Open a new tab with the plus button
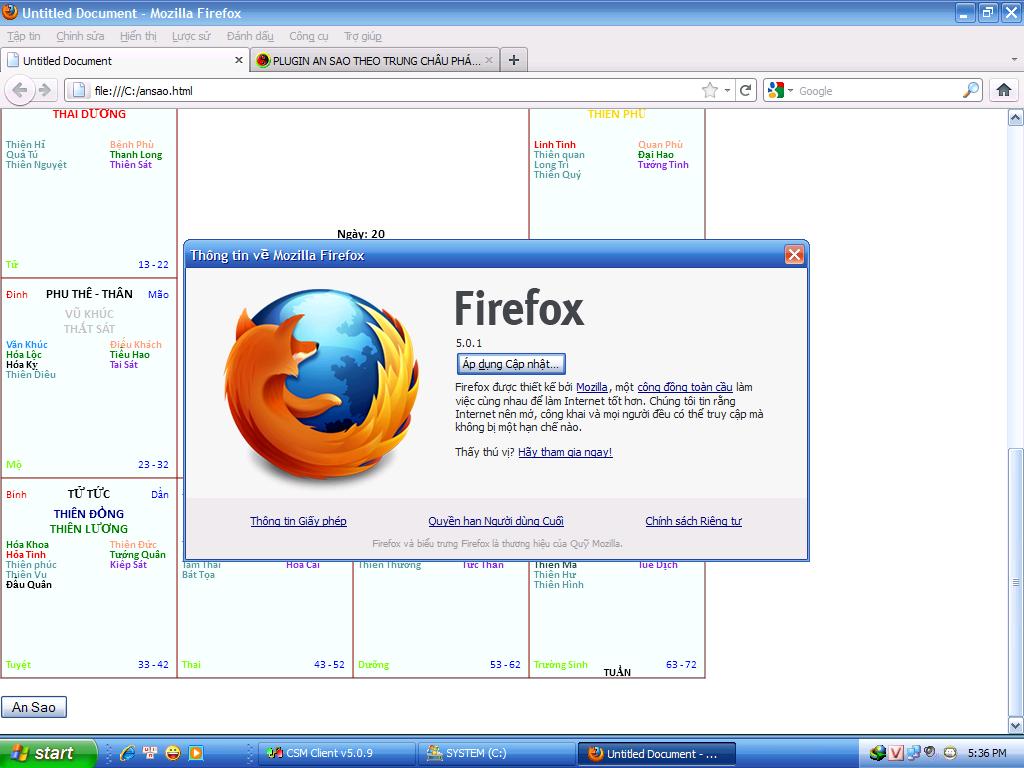Image resolution: width=1024 pixels, height=768 pixels. click(x=513, y=60)
